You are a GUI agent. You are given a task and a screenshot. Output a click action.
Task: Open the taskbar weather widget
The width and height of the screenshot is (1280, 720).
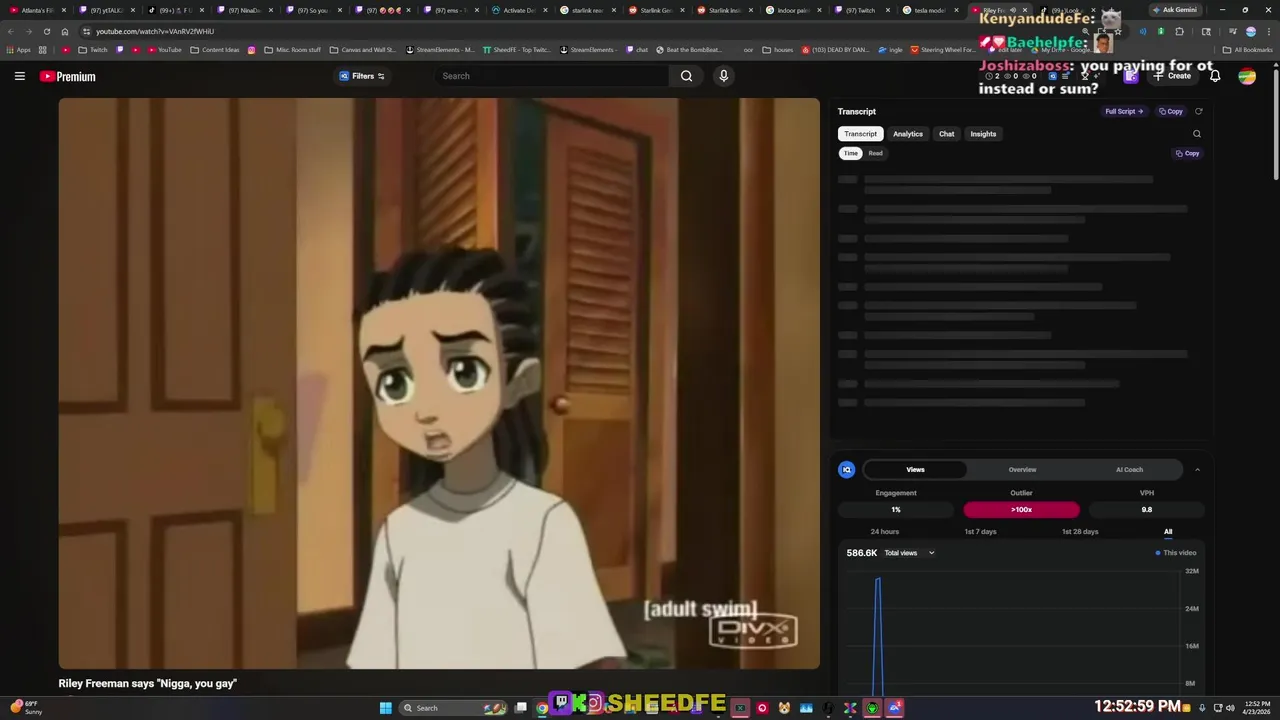click(x=26, y=708)
